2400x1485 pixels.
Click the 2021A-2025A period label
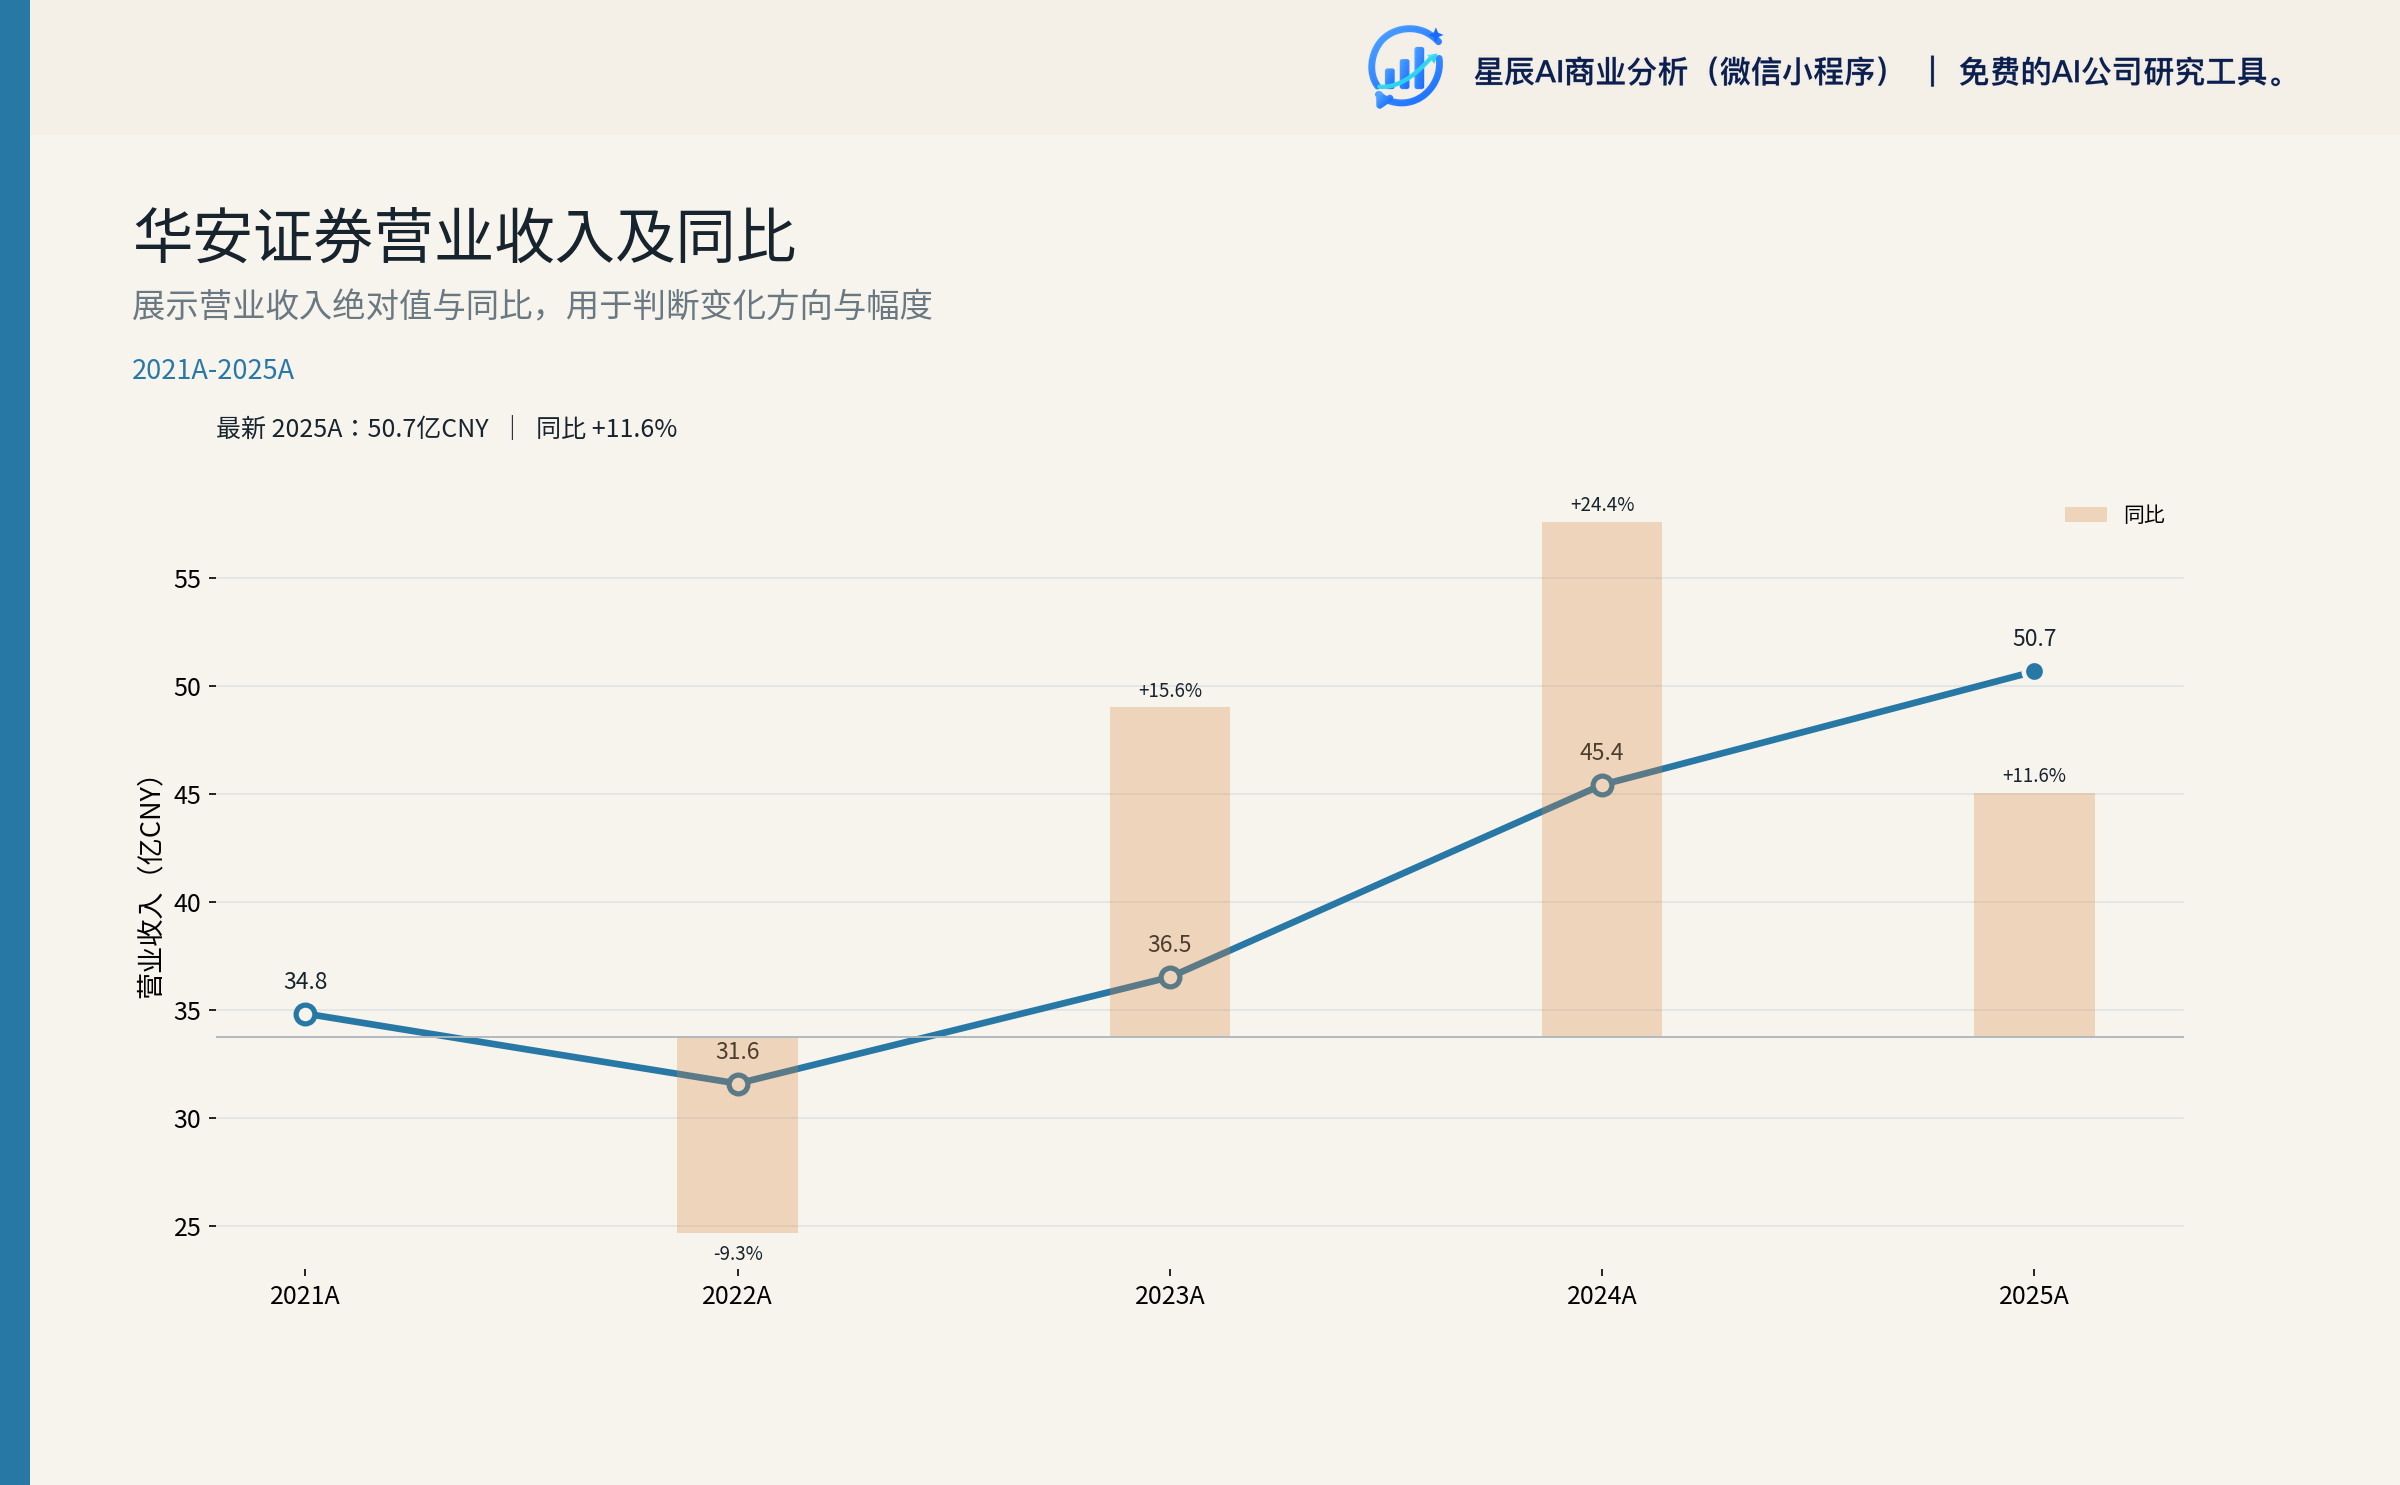click(213, 369)
